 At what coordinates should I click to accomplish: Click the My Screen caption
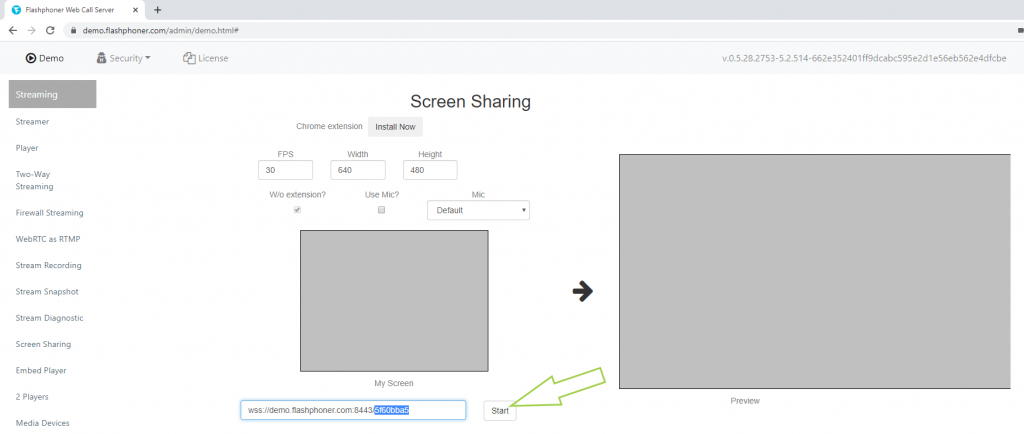click(394, 383)
